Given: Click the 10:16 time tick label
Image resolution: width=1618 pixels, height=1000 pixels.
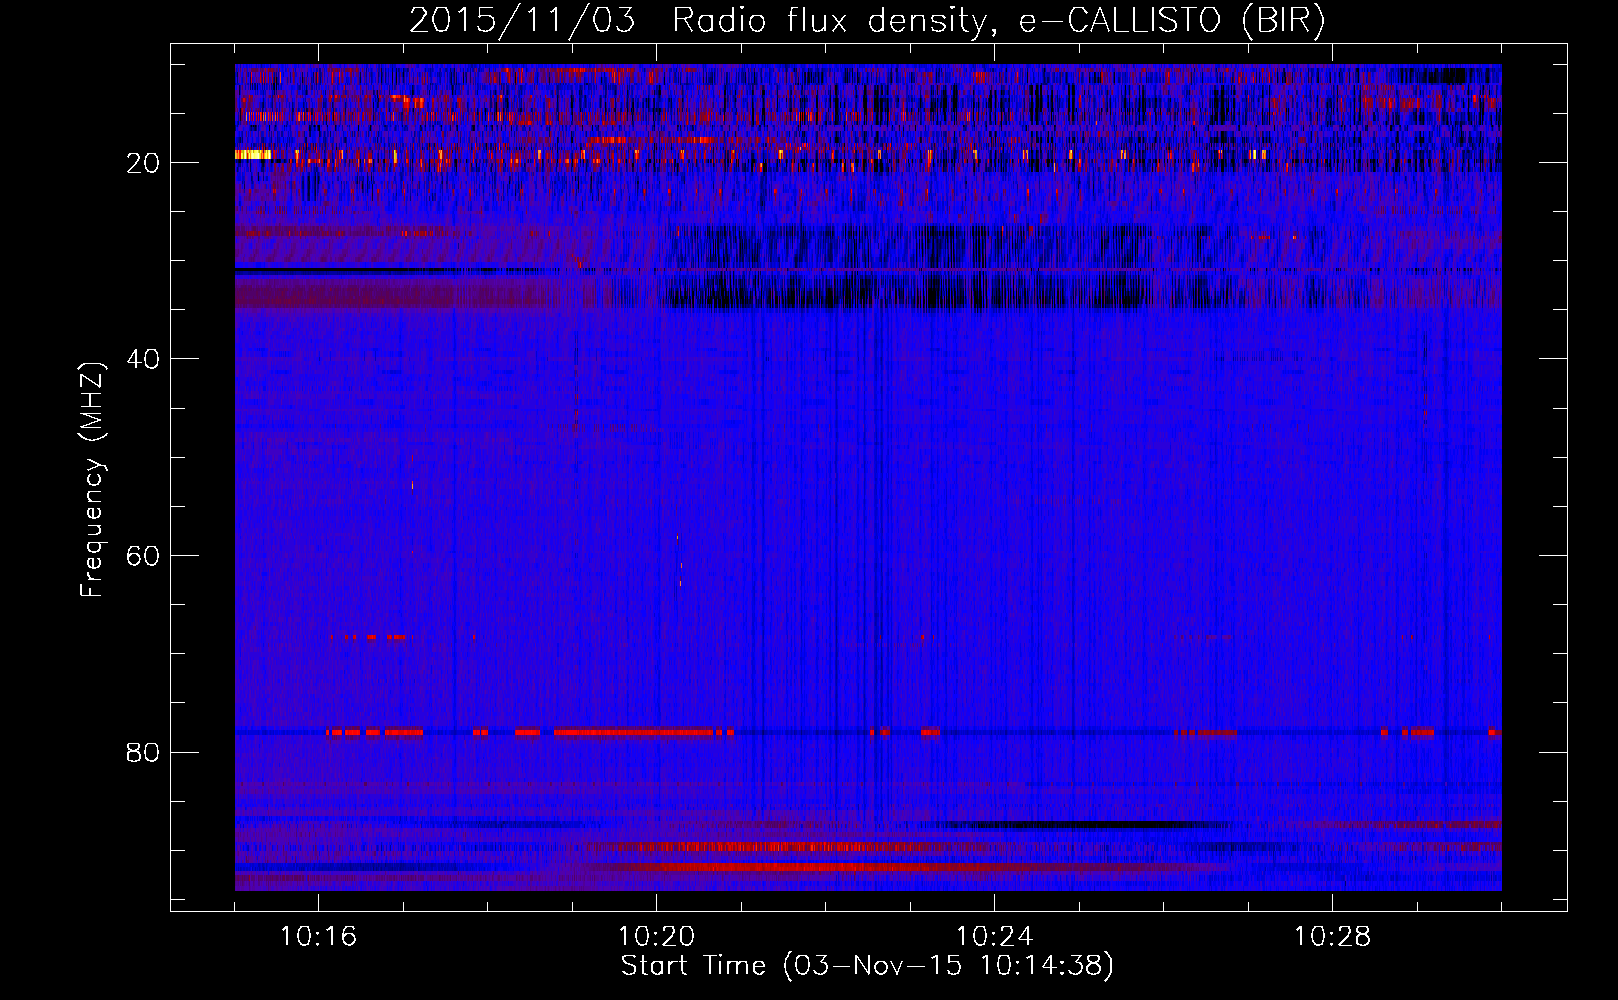Looking at the screenshot, I should pyautogui.click(x=318, y=936).
